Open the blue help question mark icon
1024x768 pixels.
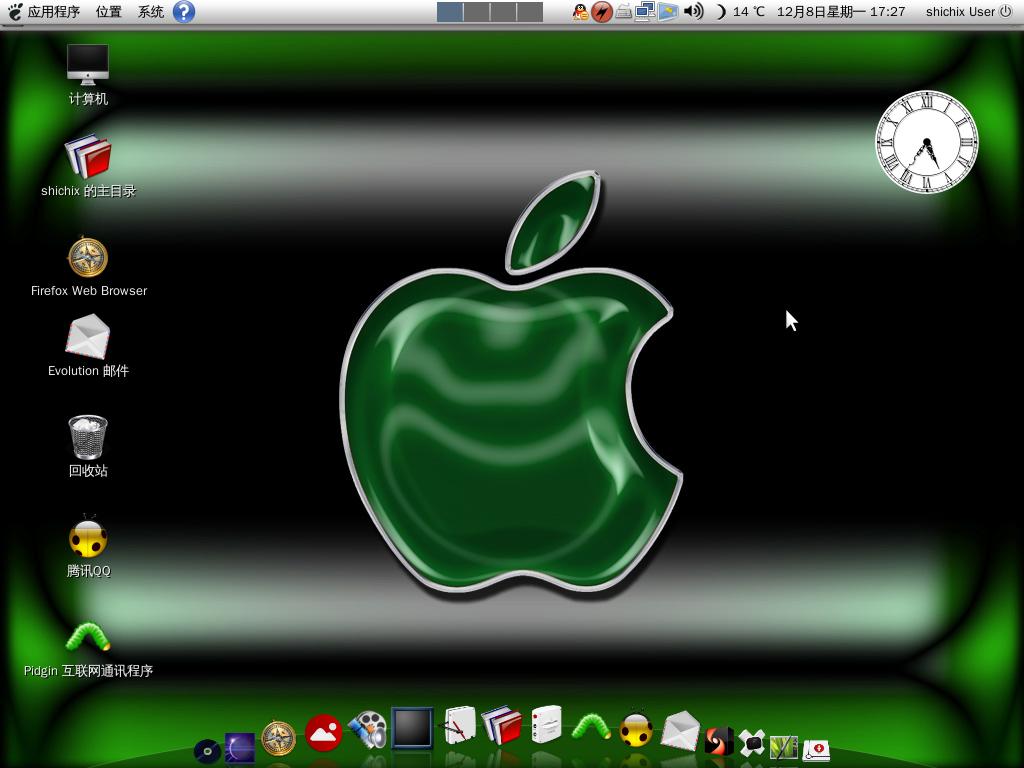tap(184, 12)
